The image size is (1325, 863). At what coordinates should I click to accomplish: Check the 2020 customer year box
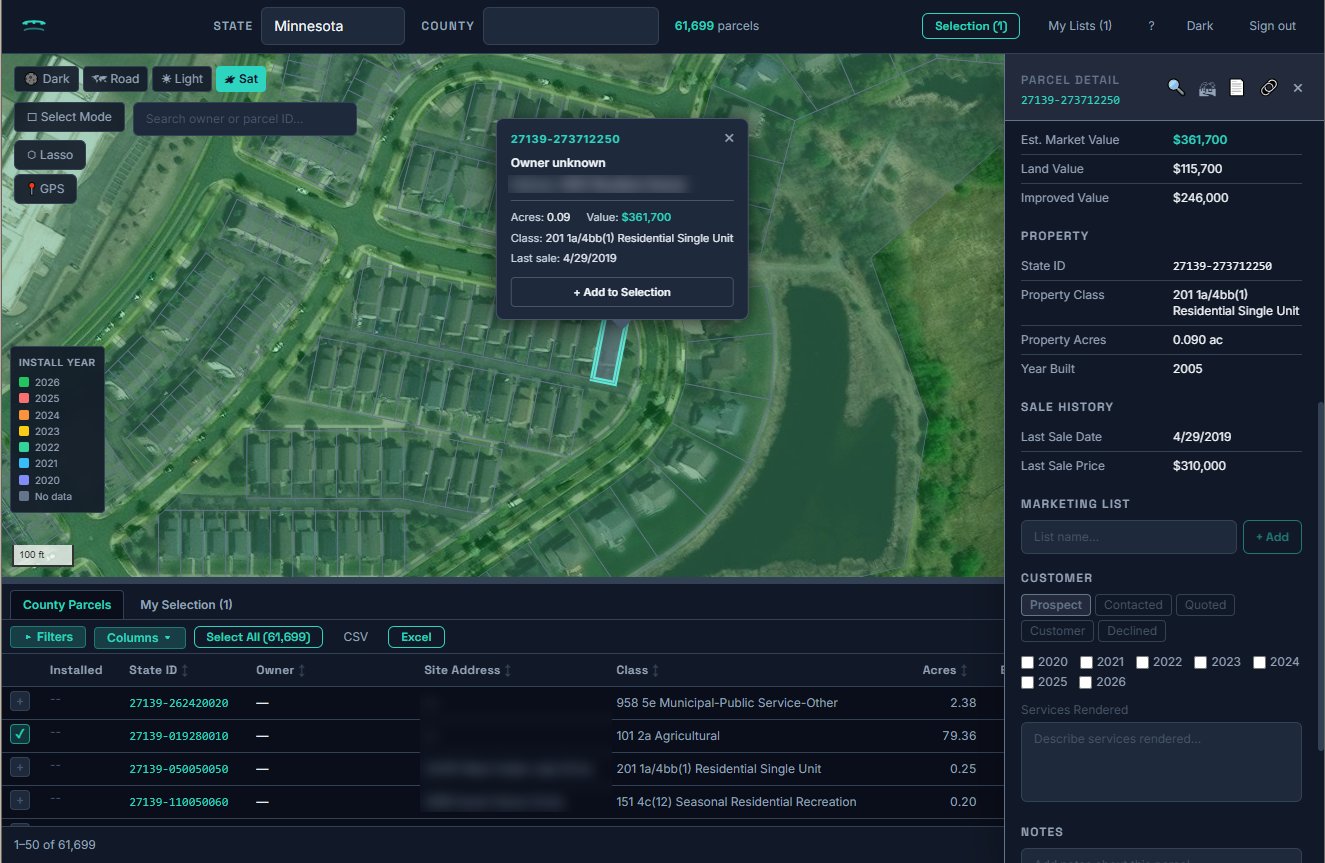coord(1027,662)
